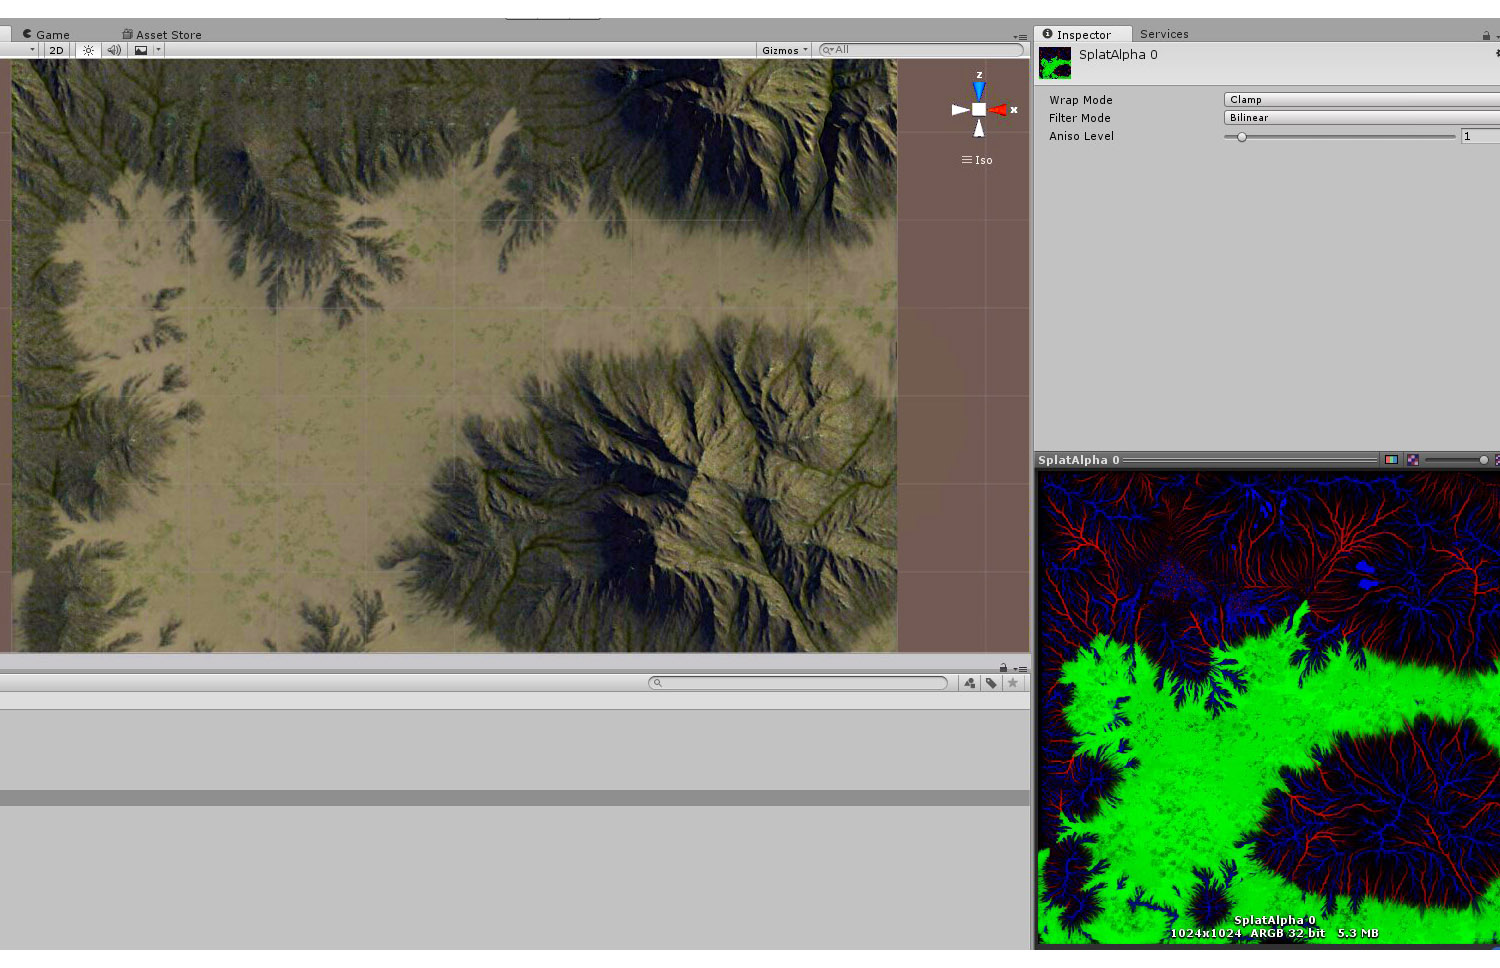1500x968 pixels.
Task: Open search by label tag icon
Action: (991, 683)
